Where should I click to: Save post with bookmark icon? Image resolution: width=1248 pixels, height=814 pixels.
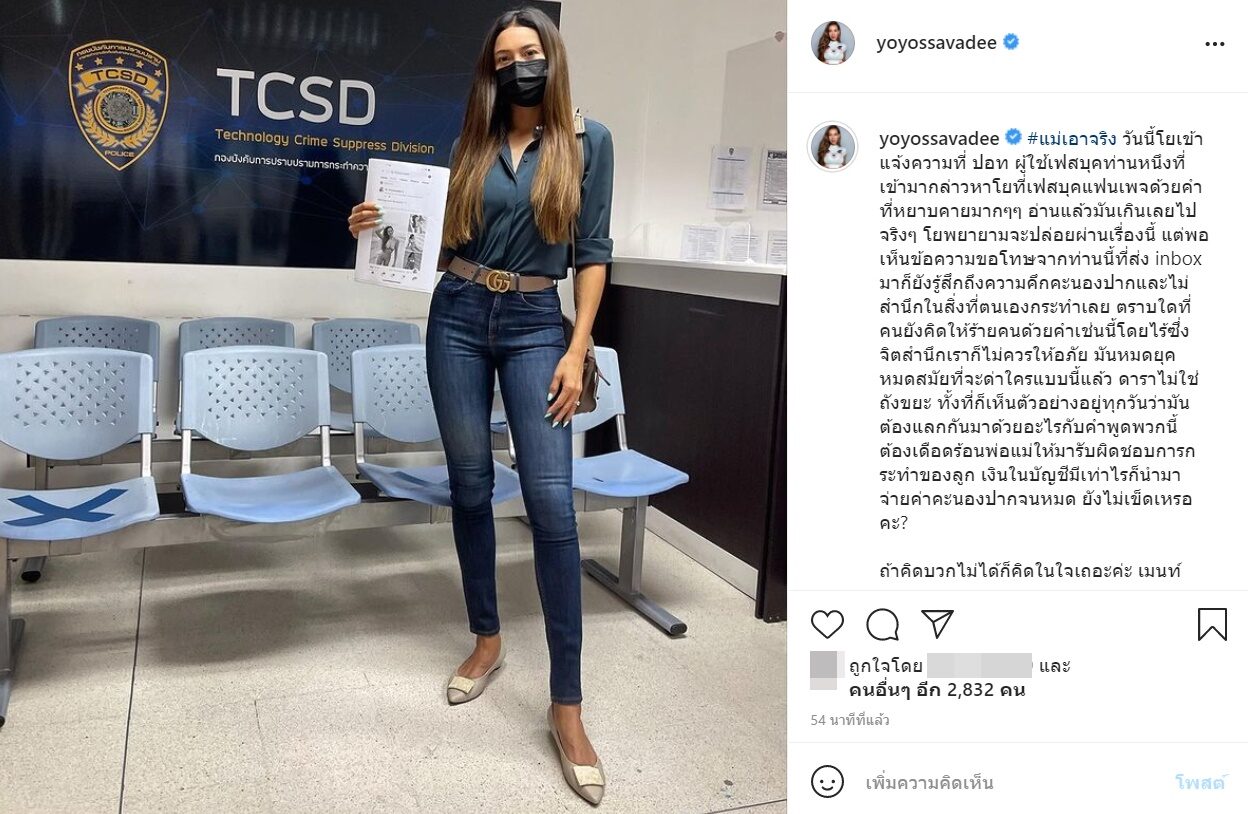point(1212,624)
